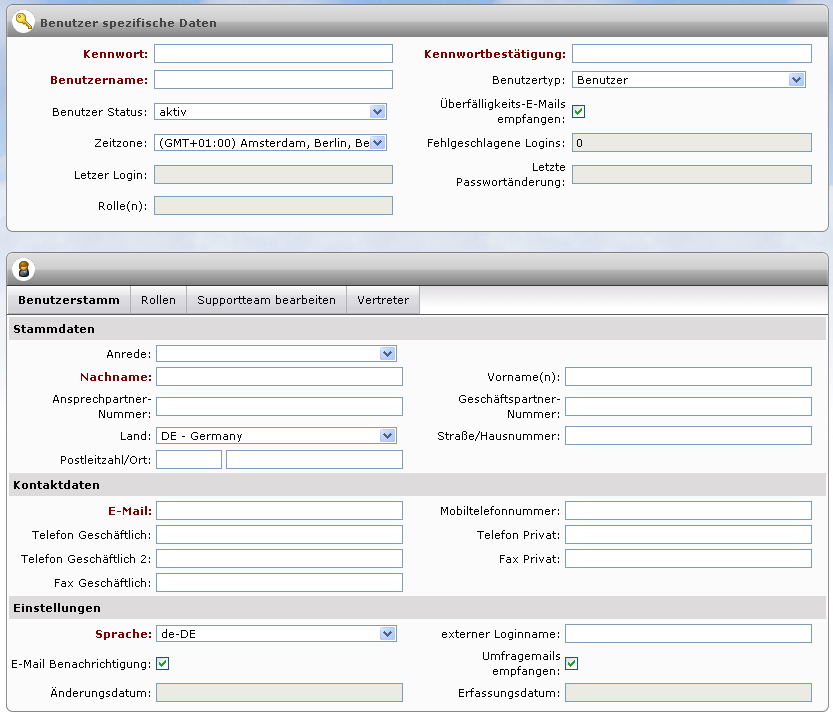
Task: Click the Letzte Passwortänderung field
Action: (x=692, y=175)
